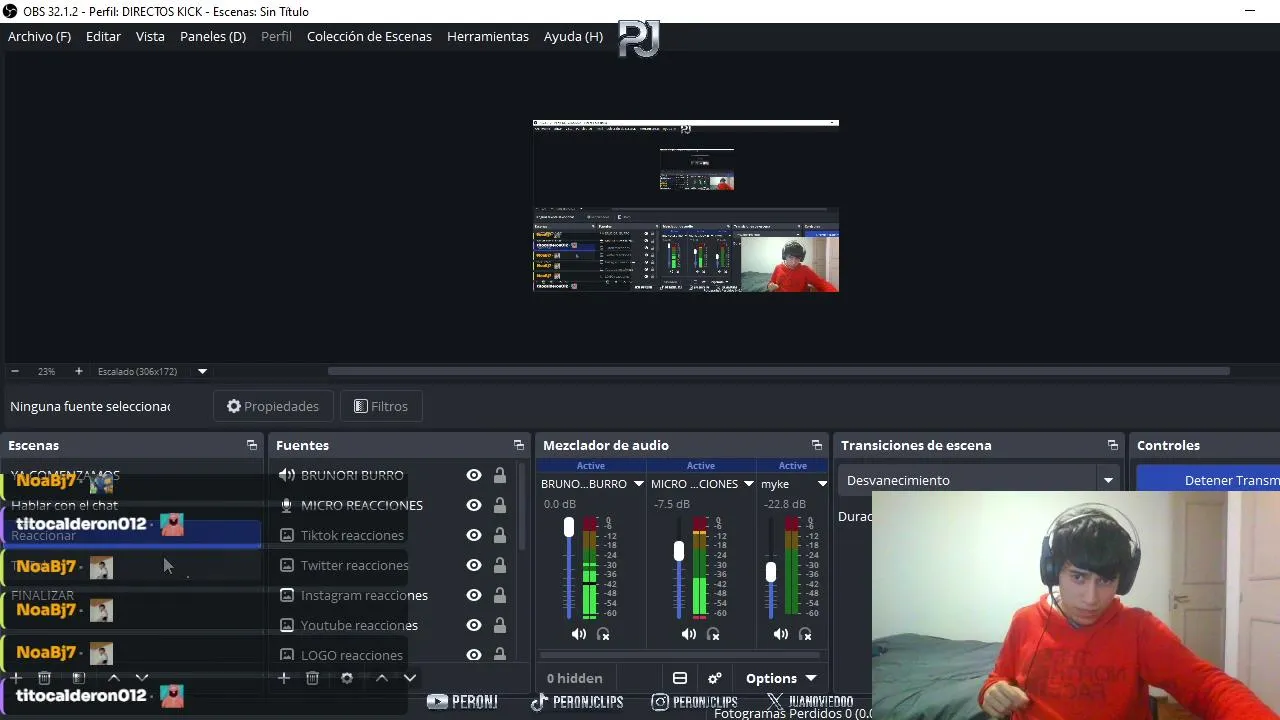The width and height of the screenshot is (1280, 720).
Task: Mute the BRUNO...BURRO audio channel
Action: coord(579,634)
